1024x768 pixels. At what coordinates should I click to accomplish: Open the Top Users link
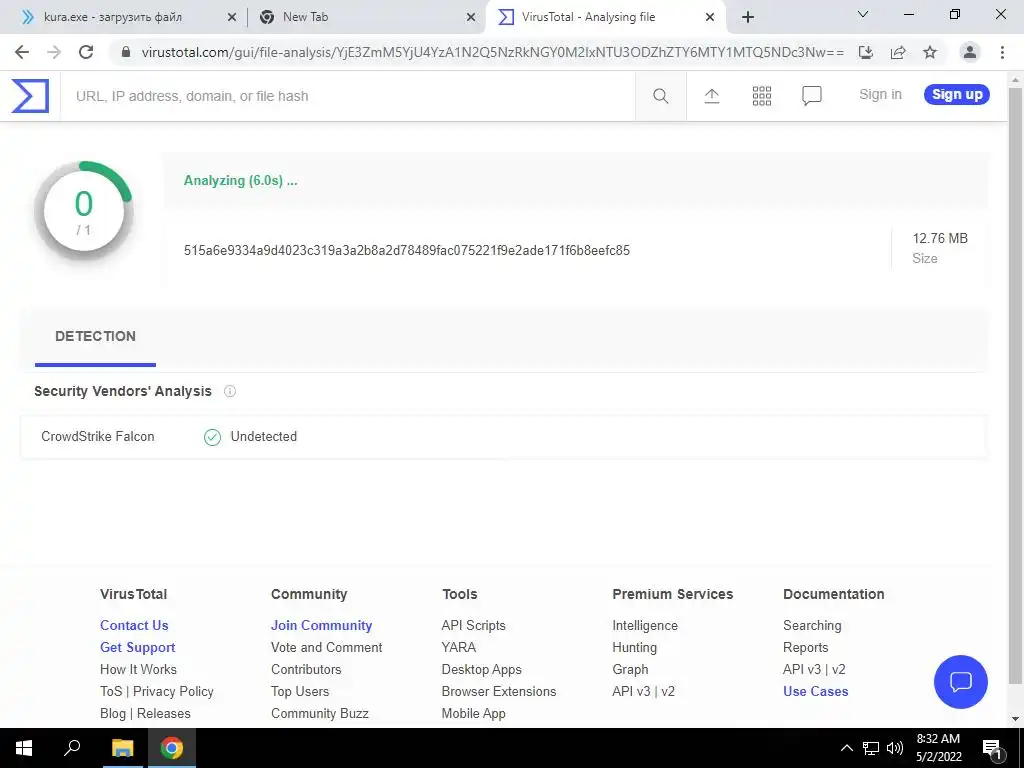click(x=300, y=692)
